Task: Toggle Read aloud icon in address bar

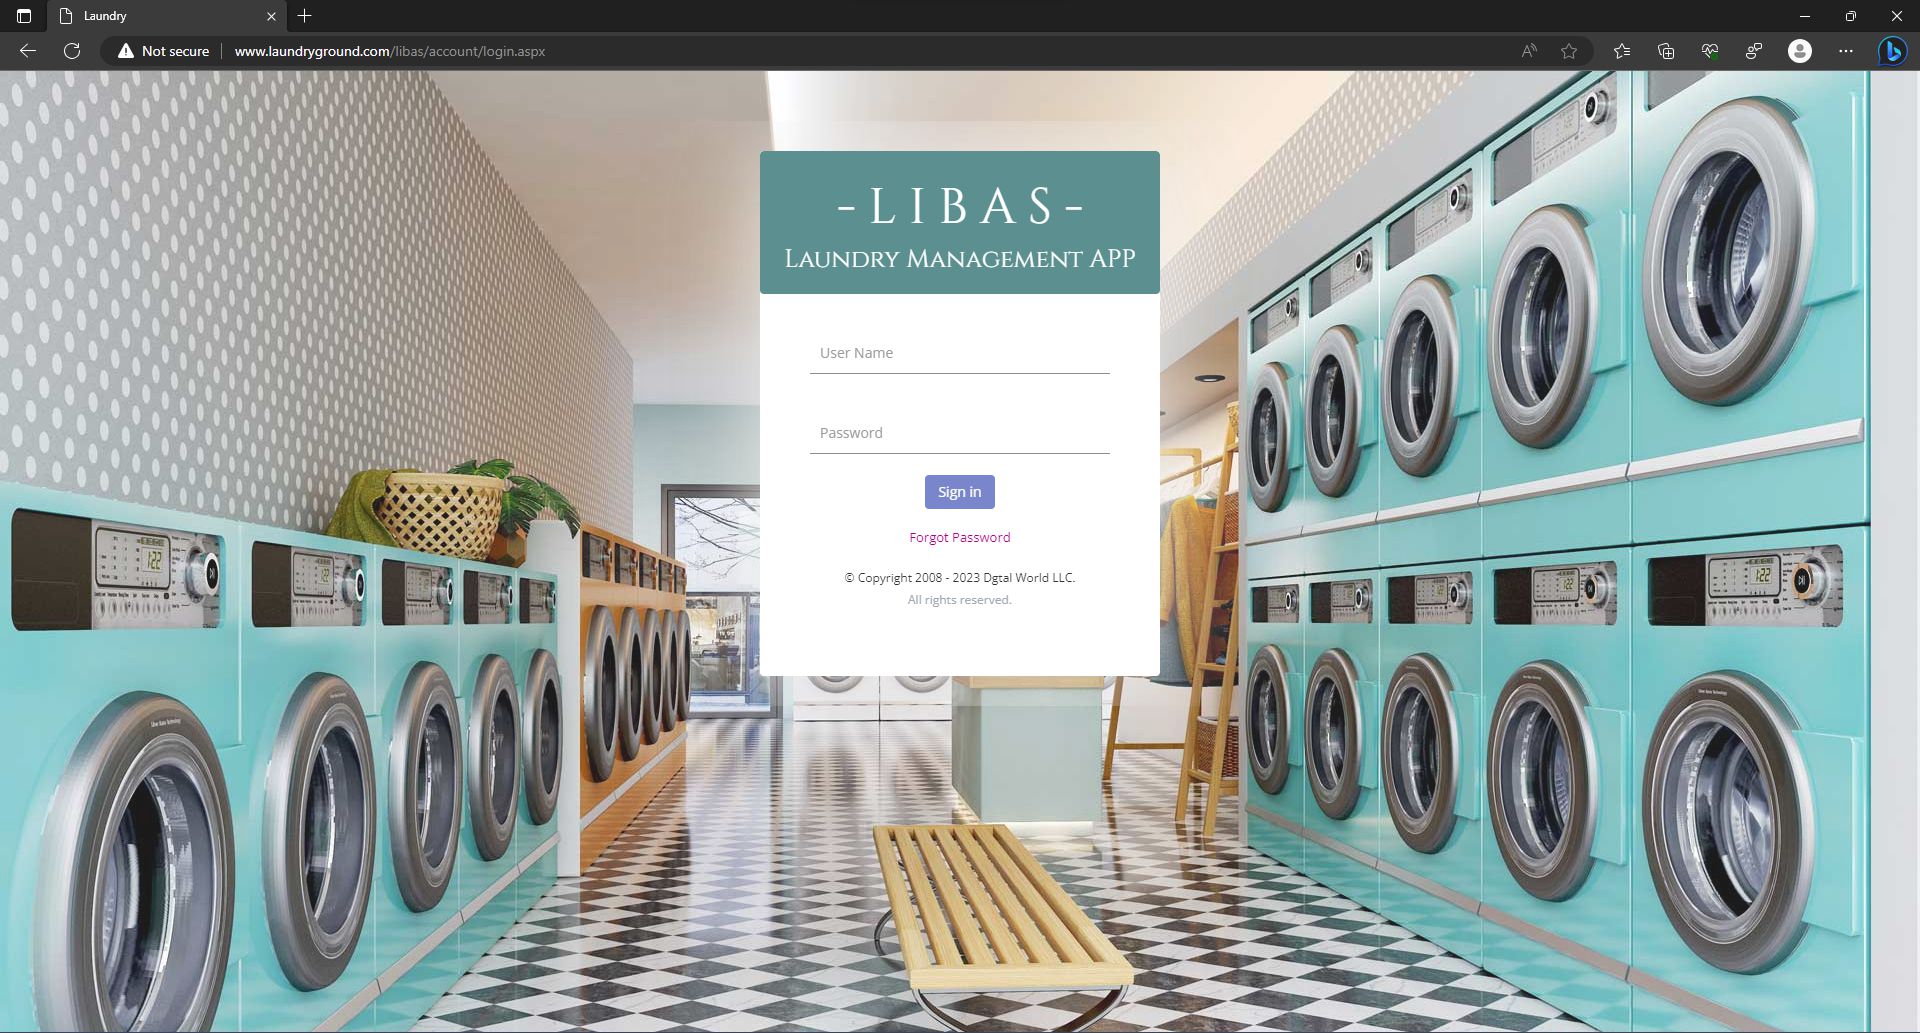Action: (x=1529, y=51)
